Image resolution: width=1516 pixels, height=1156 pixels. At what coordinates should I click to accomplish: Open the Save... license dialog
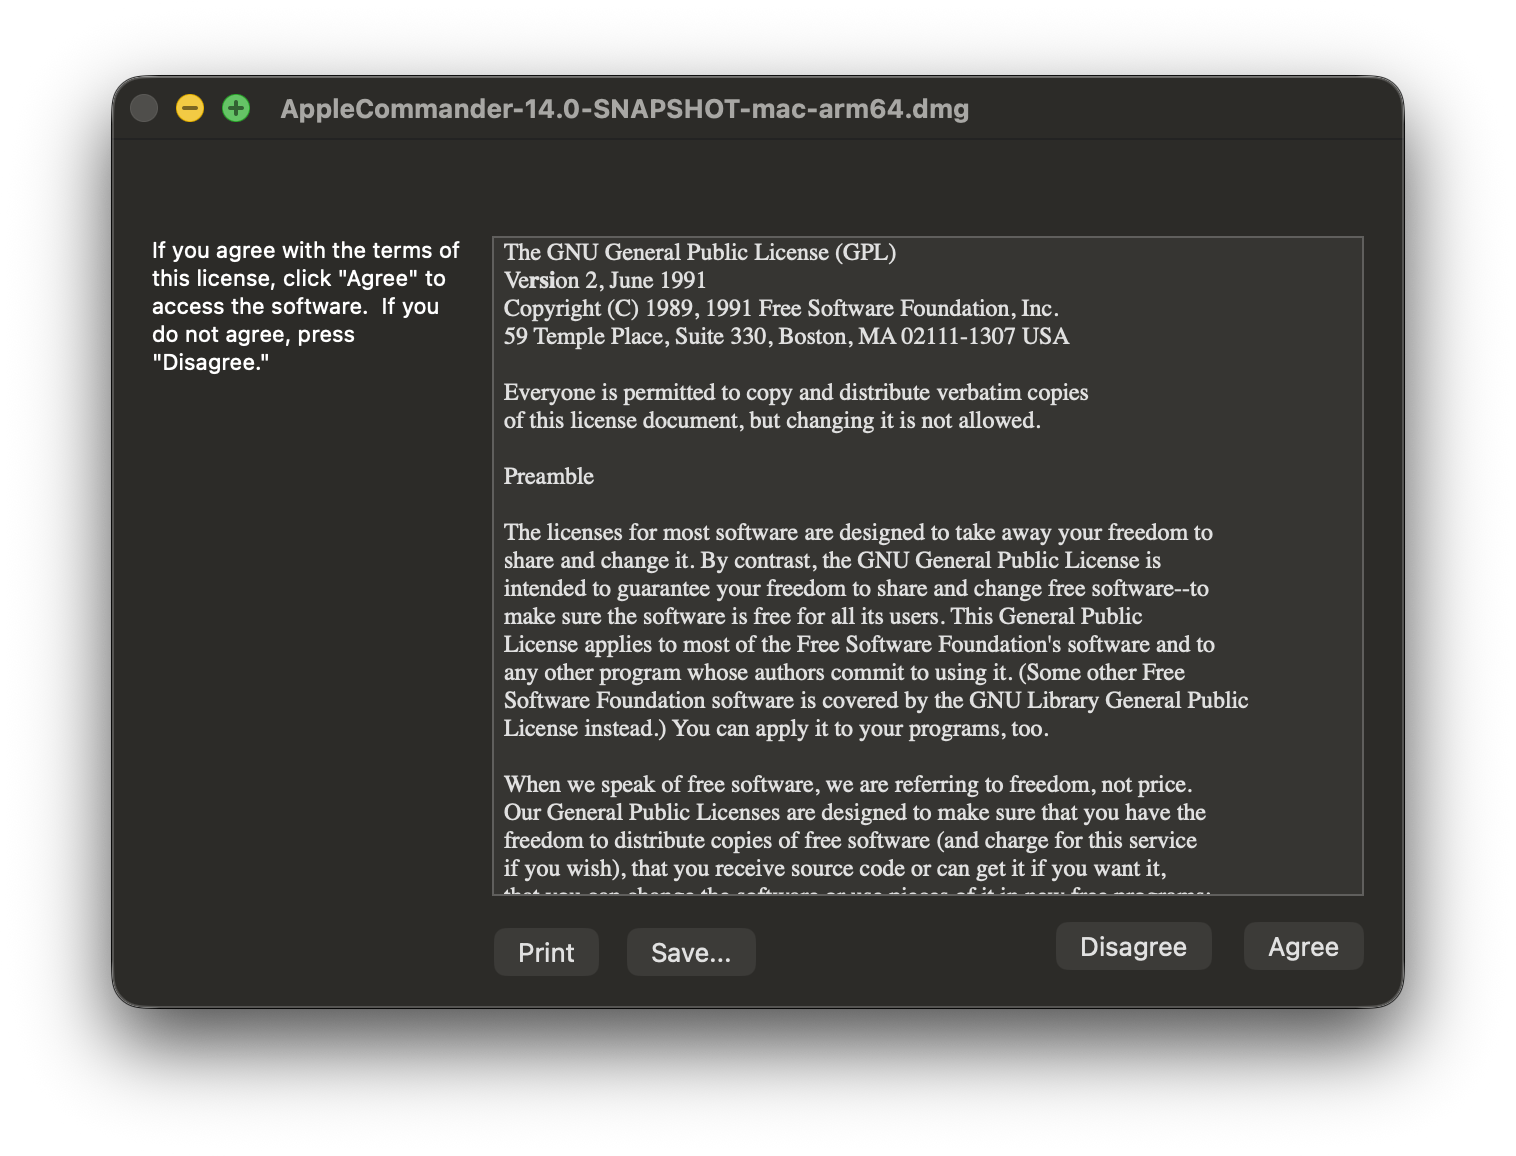(x=691, y=952)
